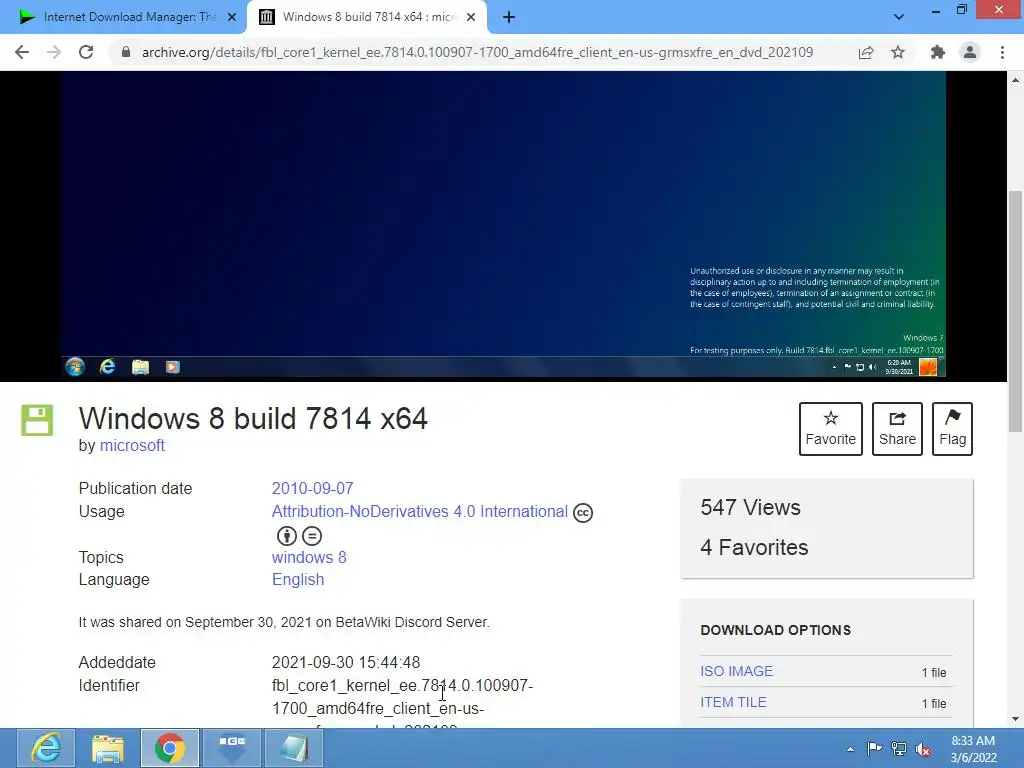Open the 2010-09-07 publication date link
The width and height of the screenshot is (1024, 768).
[312, 488]
